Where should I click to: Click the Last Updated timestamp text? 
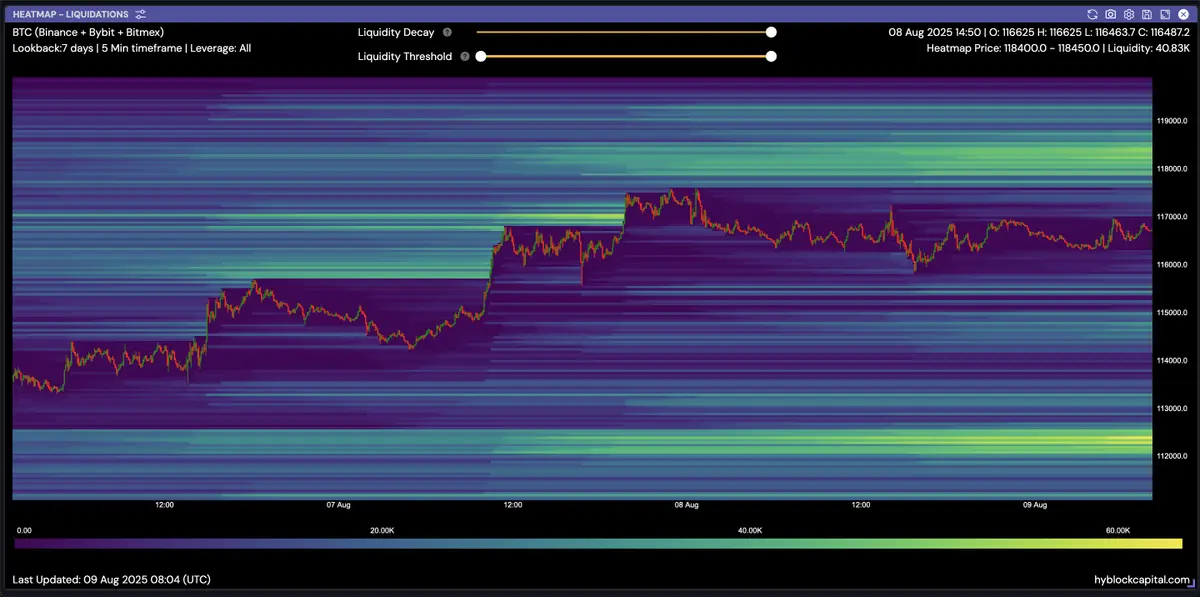point(111,579)
